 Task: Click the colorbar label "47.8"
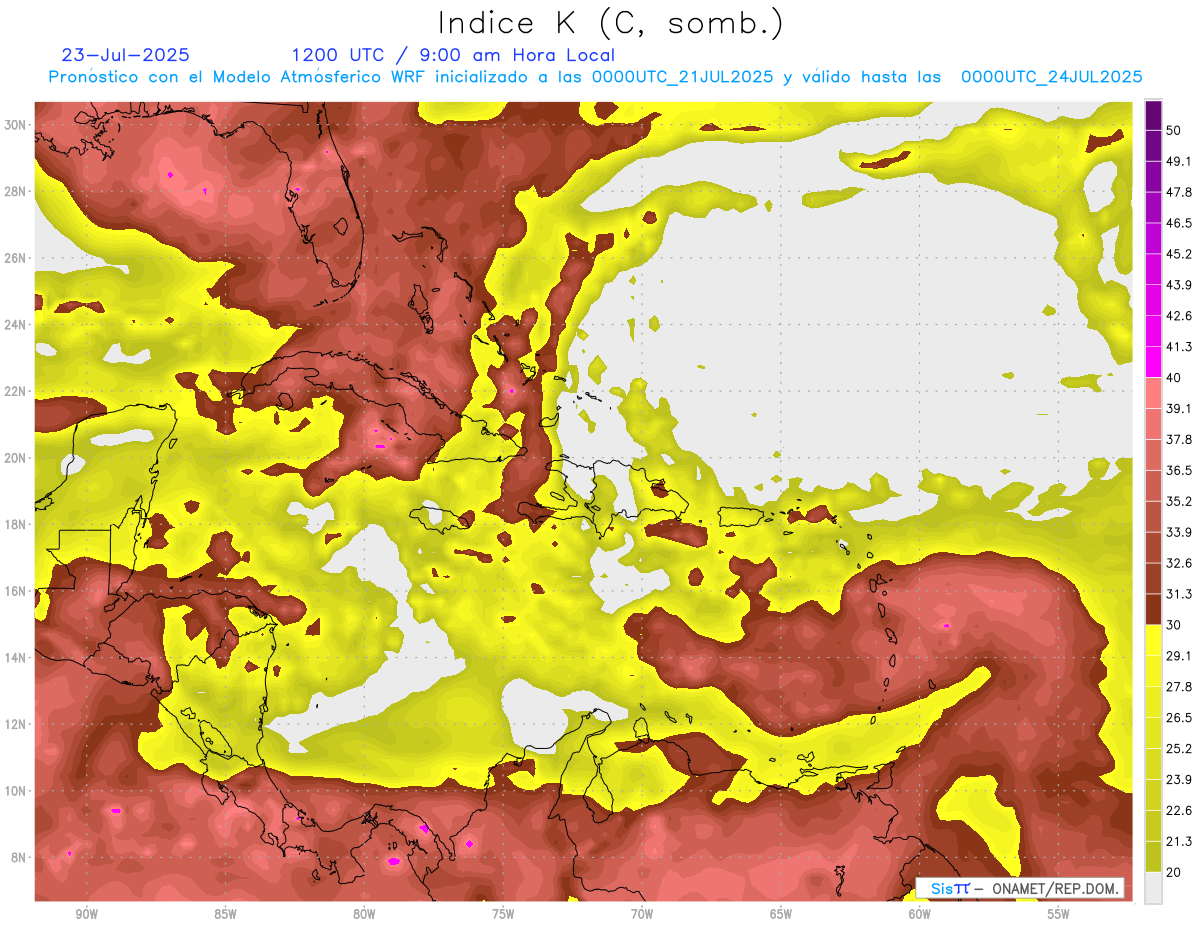1178,192
